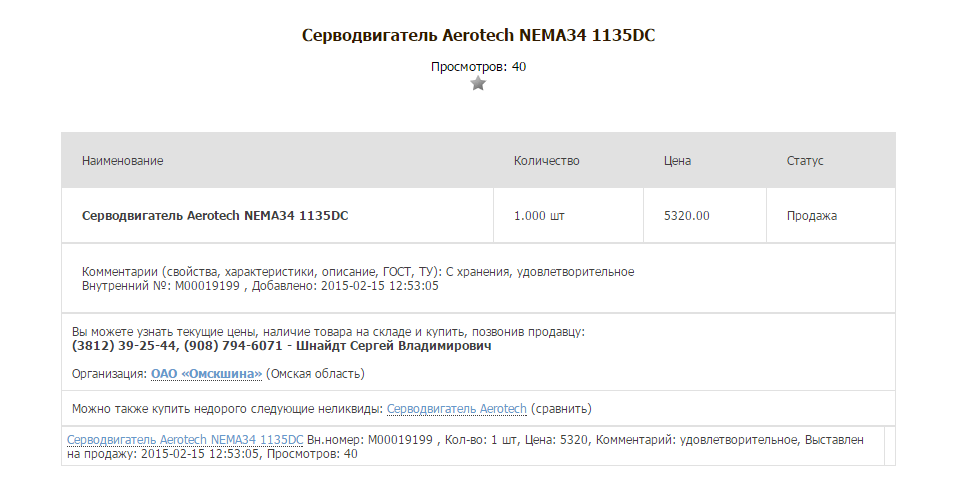This screenshot has height=498, width=963.
Task: Click the Просмотров: 40 view counter under title
Action: click(x=478, y=67)
